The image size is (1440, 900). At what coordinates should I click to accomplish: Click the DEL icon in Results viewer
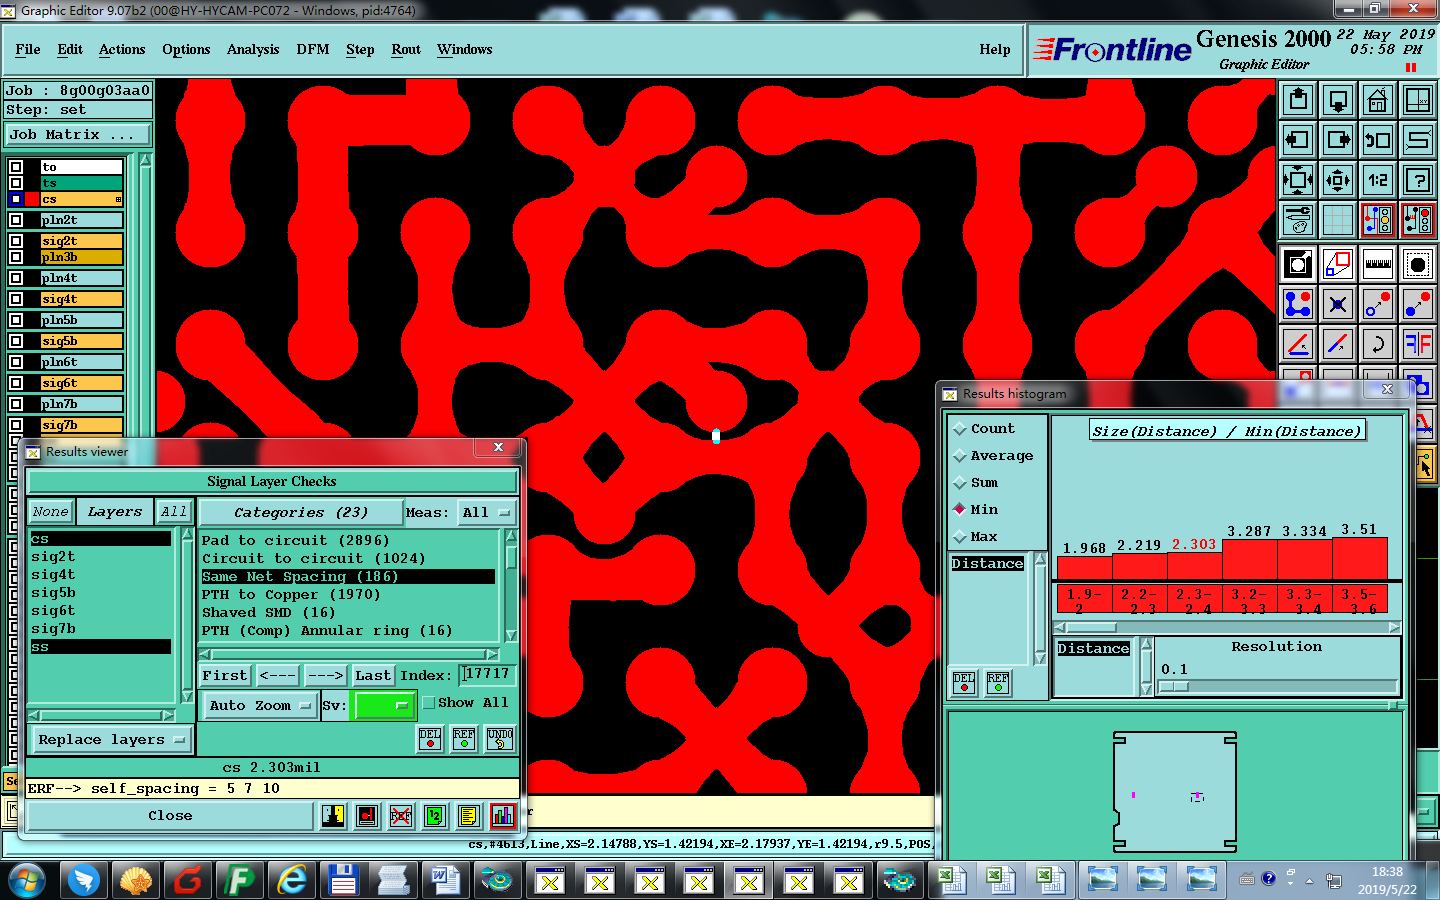pyautogui.click(x=430, y=739)
